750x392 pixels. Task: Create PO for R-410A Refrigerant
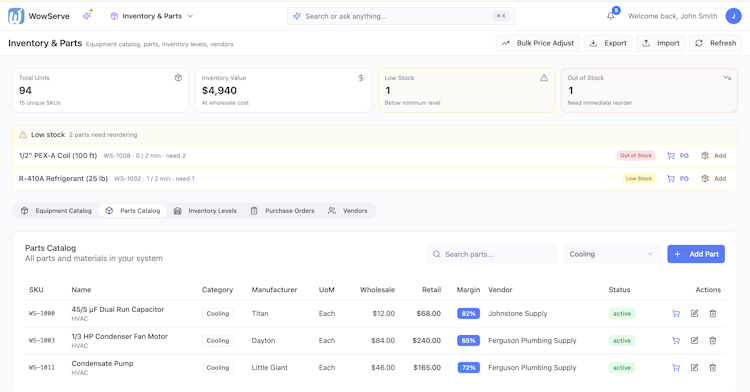pyautogui.click(x=678, y=178)
